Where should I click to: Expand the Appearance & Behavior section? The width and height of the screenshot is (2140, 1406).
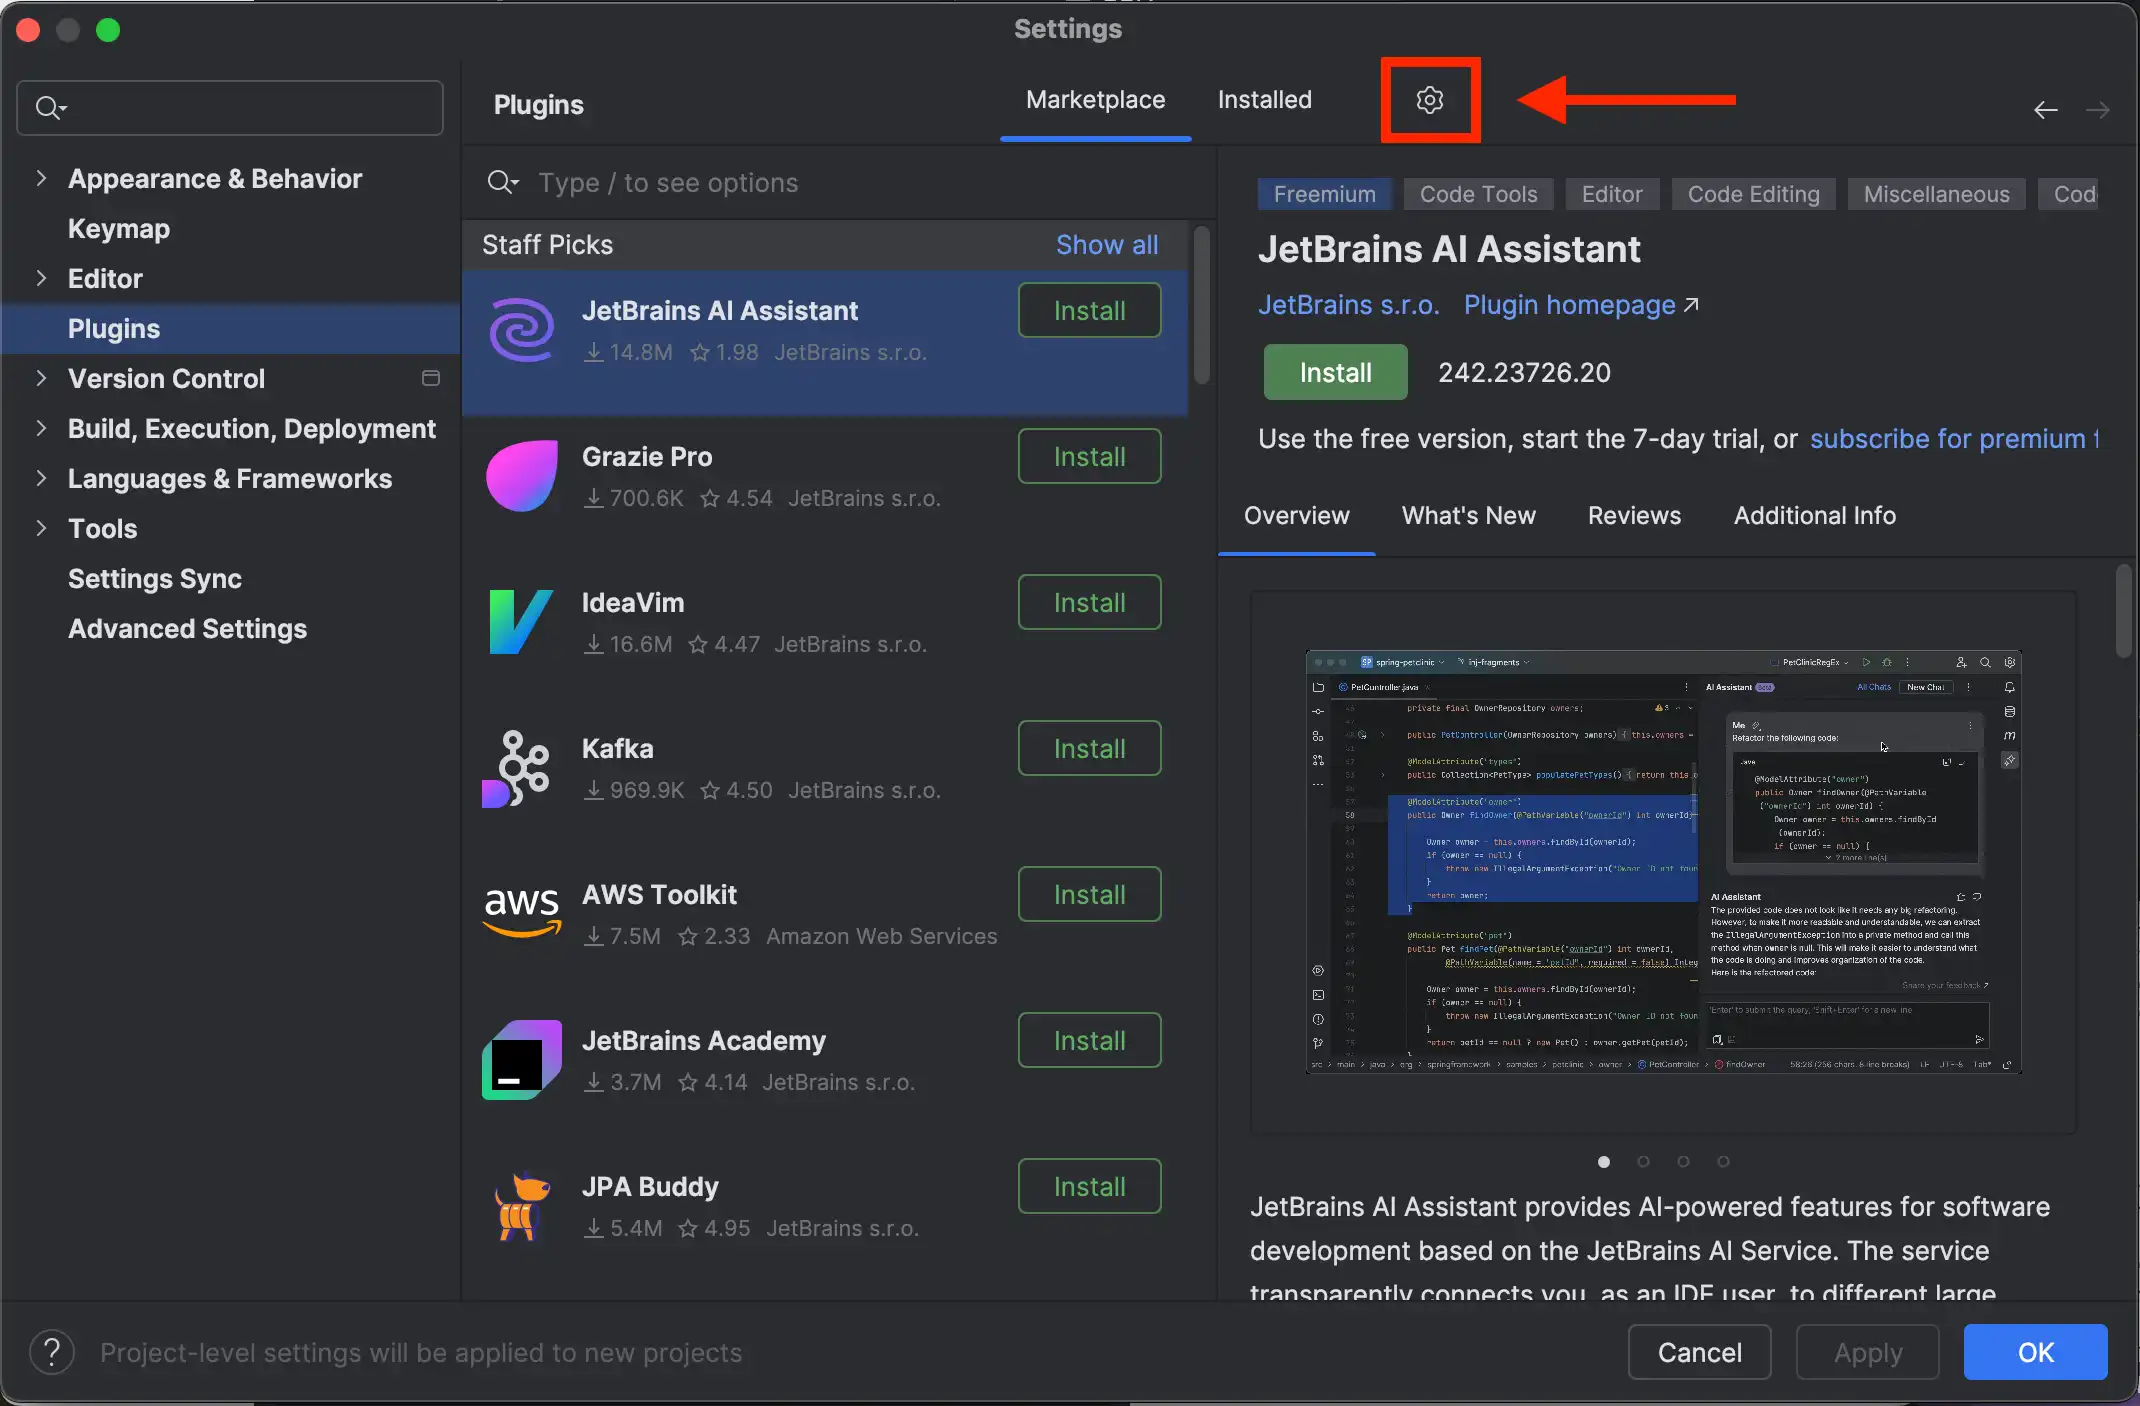pyautogui.click(x=41, y=177)
